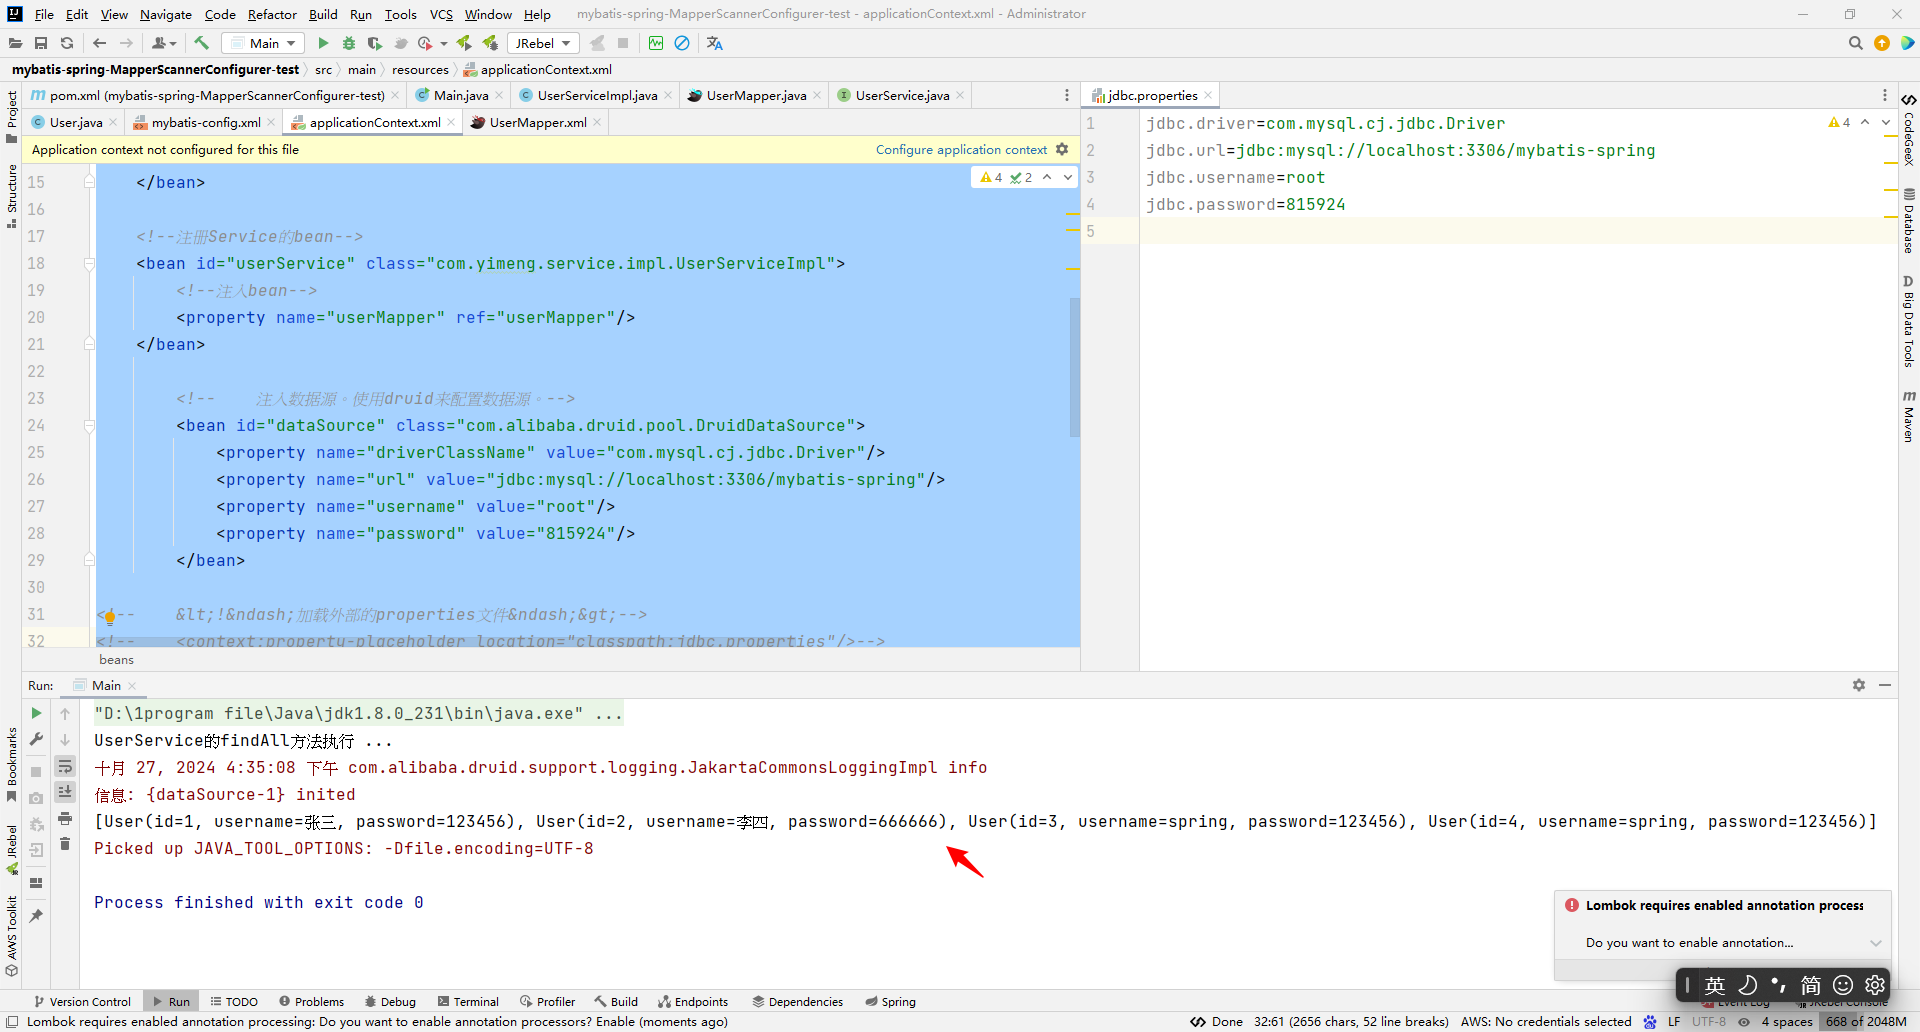Open the JRebel dropdown
Screen dimensions: 1920x1032
pyautogui.click(x=543, y=43)
